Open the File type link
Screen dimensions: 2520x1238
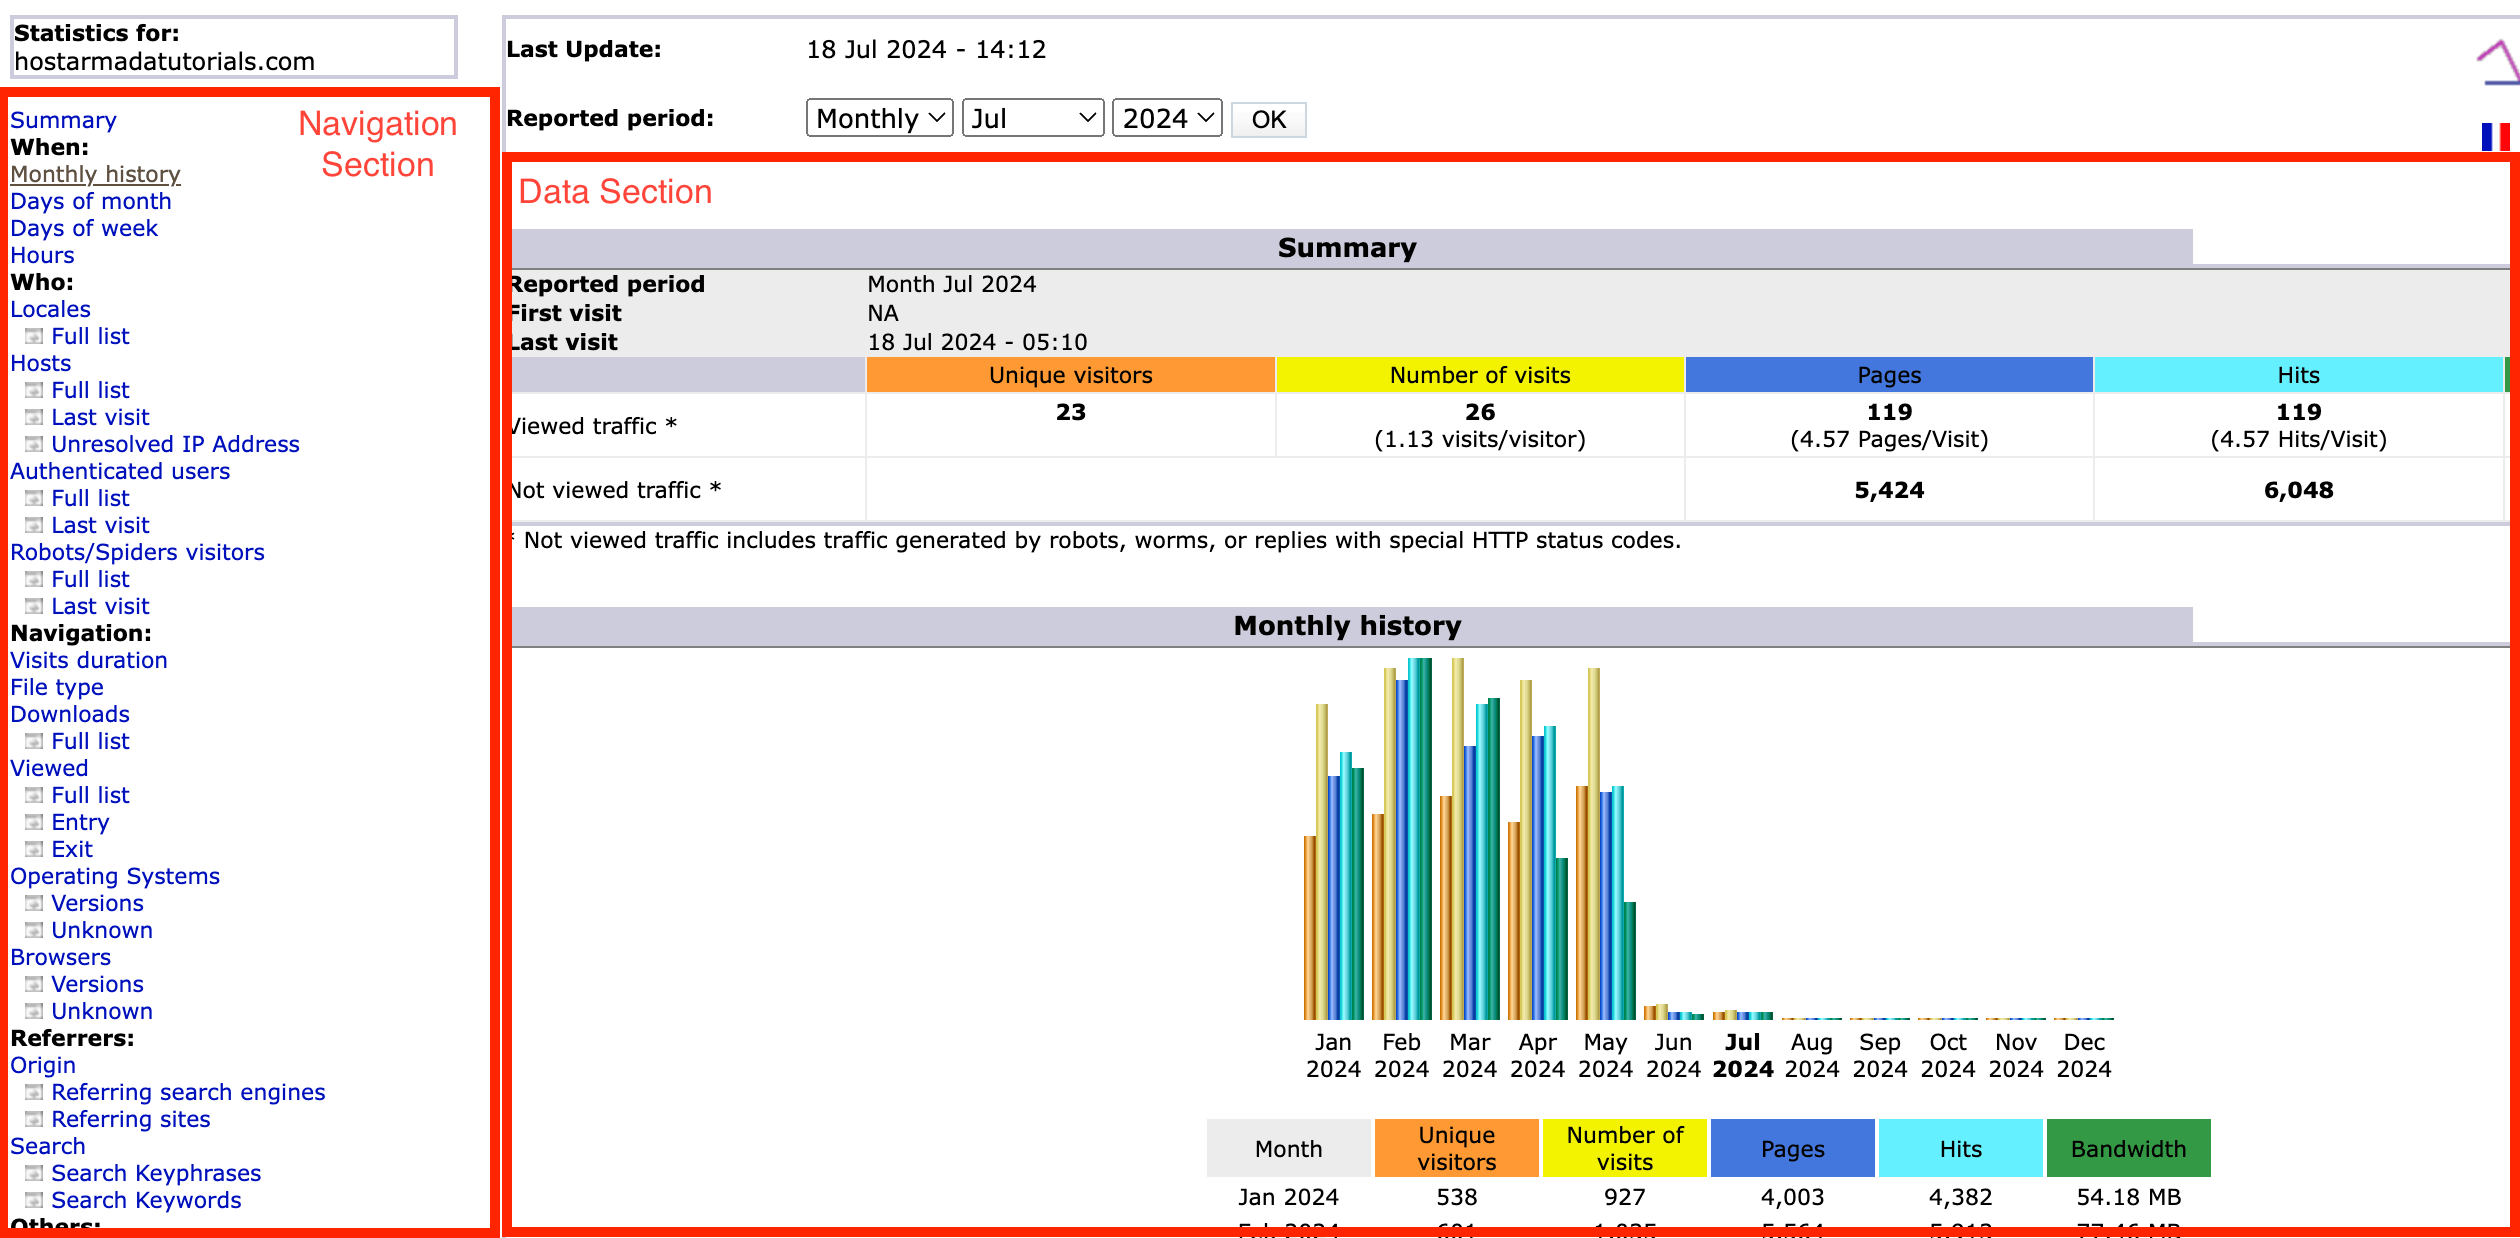(57, 687)
